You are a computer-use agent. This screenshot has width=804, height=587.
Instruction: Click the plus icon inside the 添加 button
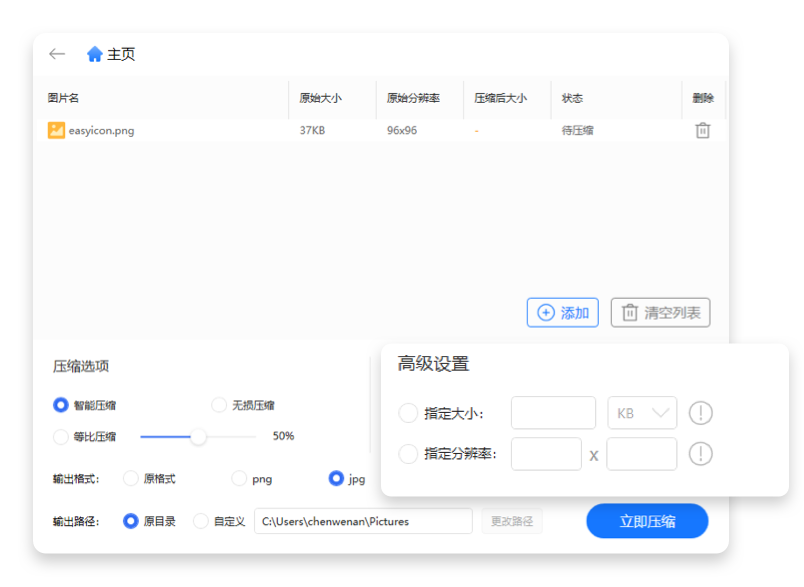coord(544,312)
